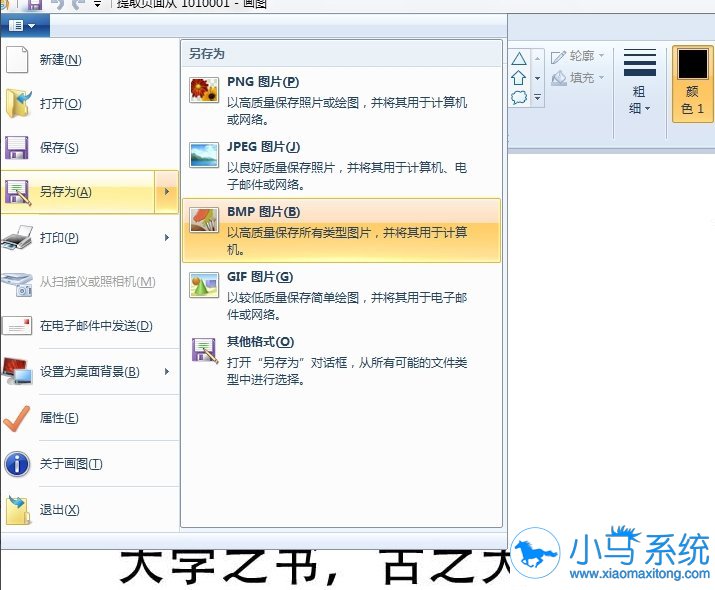This screenshot has width=715, height=590.
Task: Click the PNG picture flower thumbnail icon
Action: pyautogui.click(x=204, y=90)
